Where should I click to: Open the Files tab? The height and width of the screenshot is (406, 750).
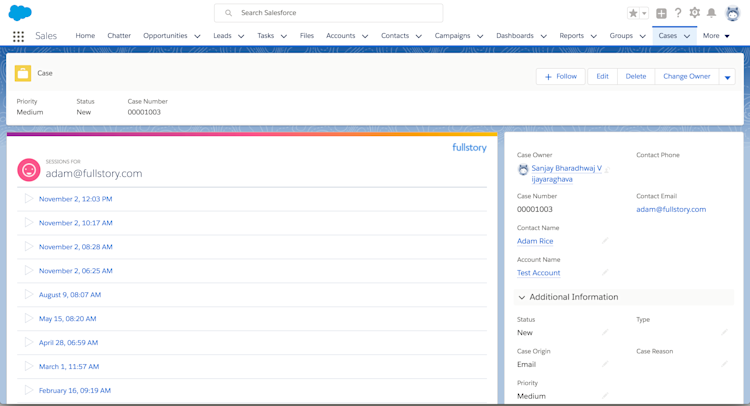[x=307, y=36]
